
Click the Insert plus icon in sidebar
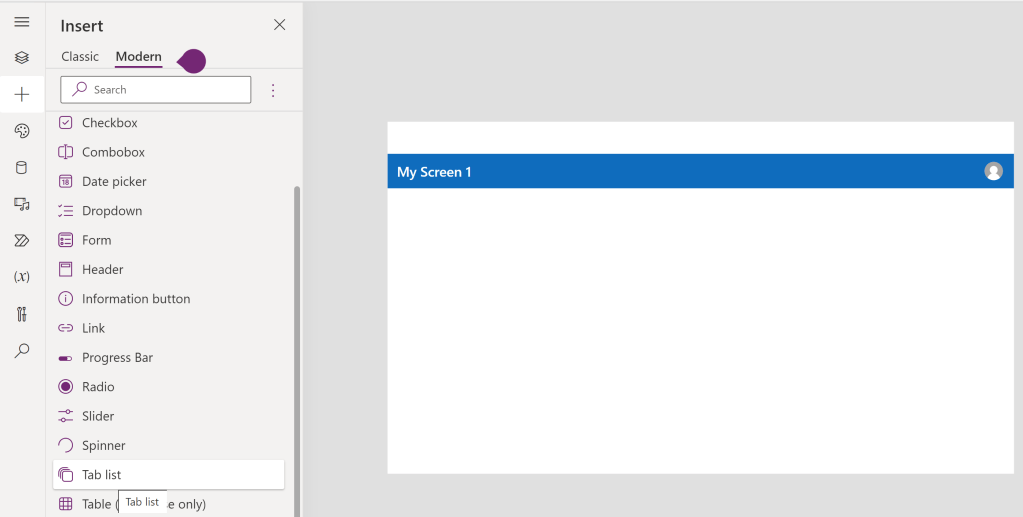point(22,95)
